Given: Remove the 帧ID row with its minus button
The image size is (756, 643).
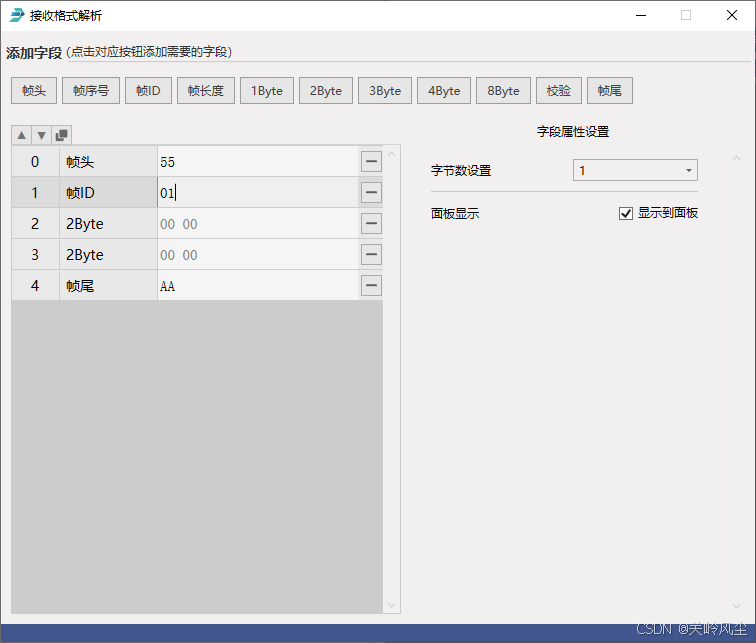Looking at the screenshot, I should [x=371, y=192].
